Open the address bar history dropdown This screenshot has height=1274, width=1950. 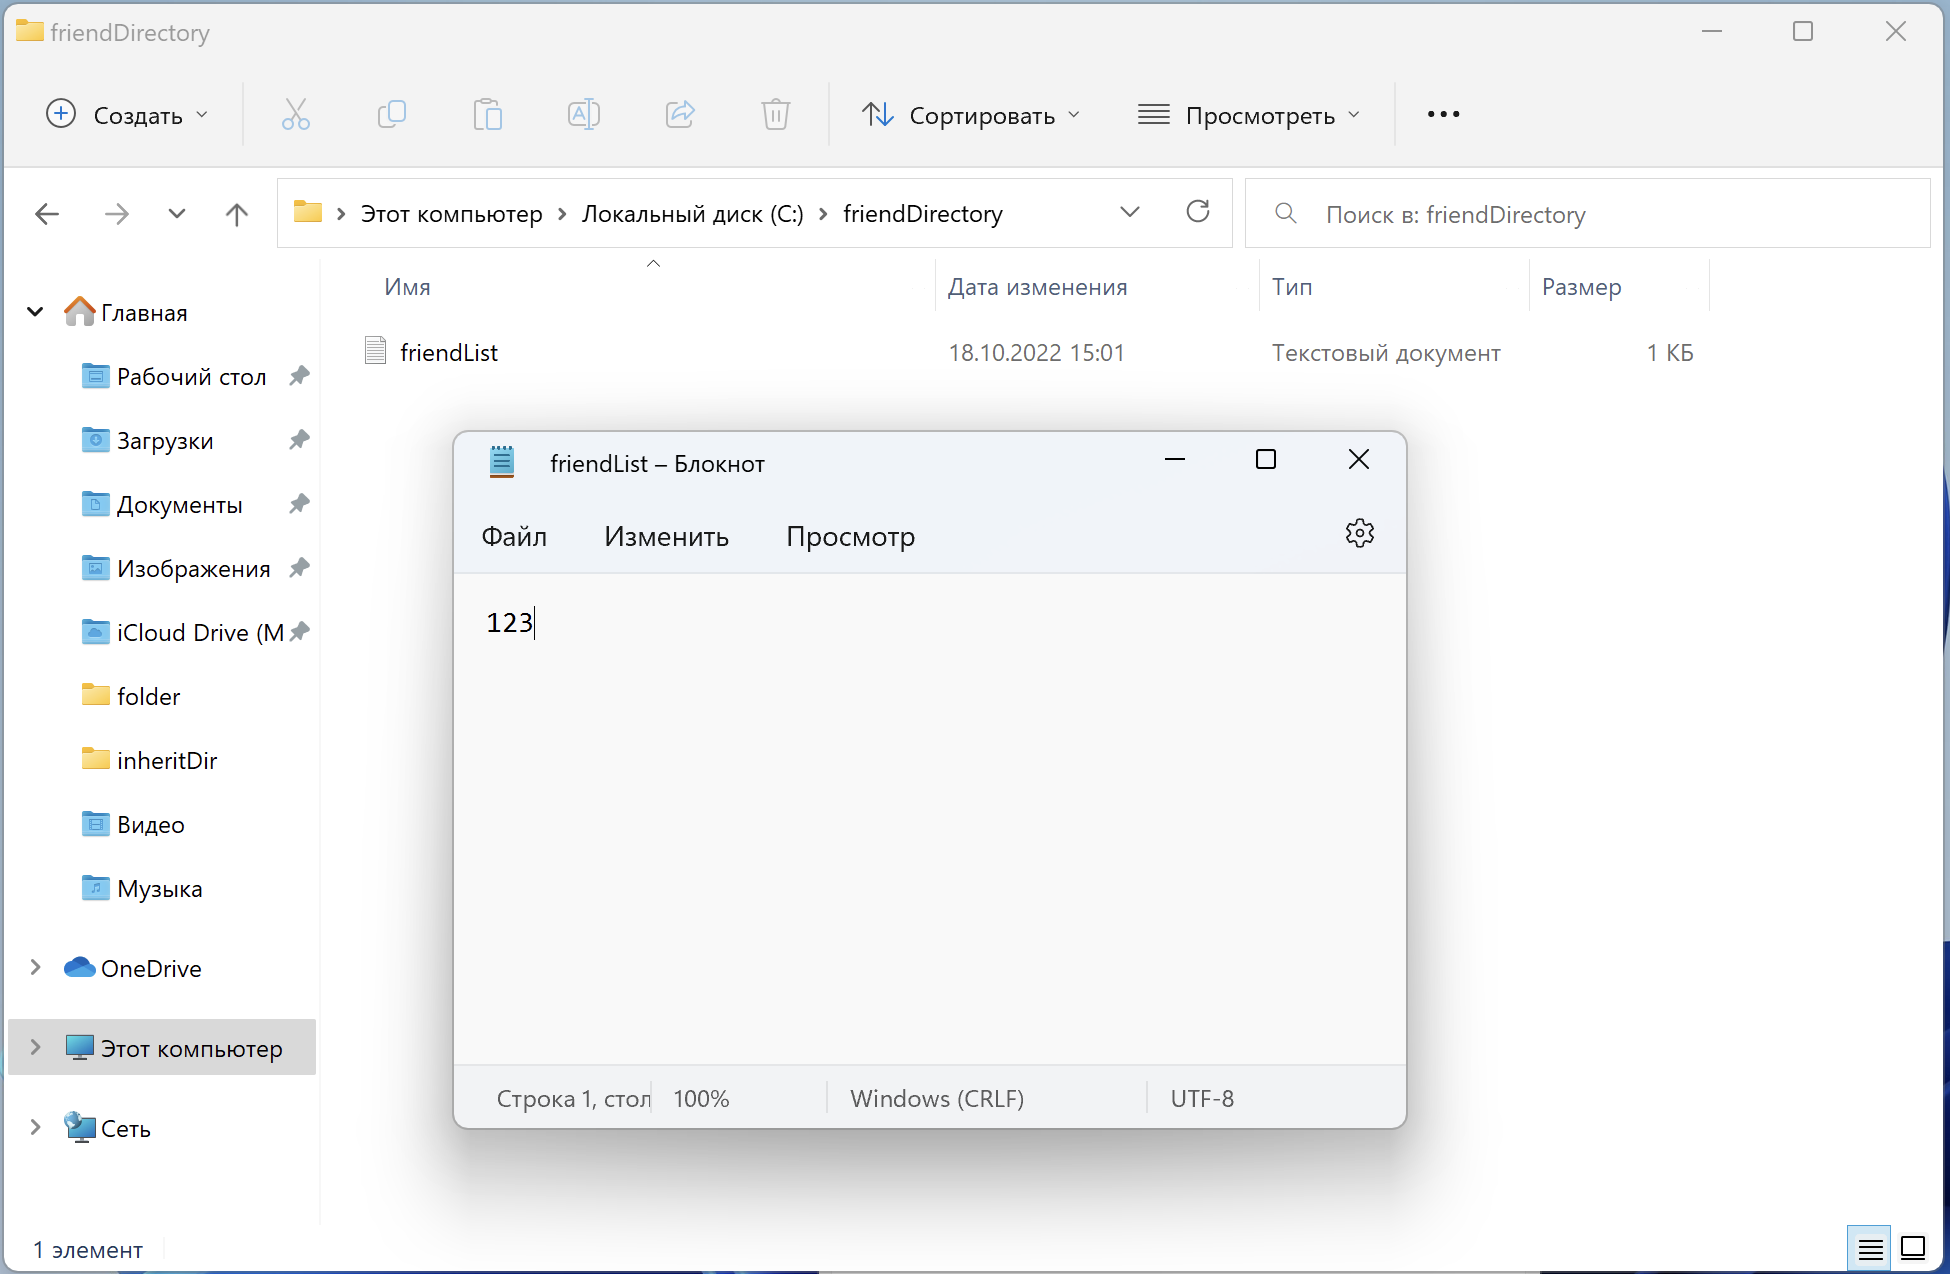click(1129, 212)
